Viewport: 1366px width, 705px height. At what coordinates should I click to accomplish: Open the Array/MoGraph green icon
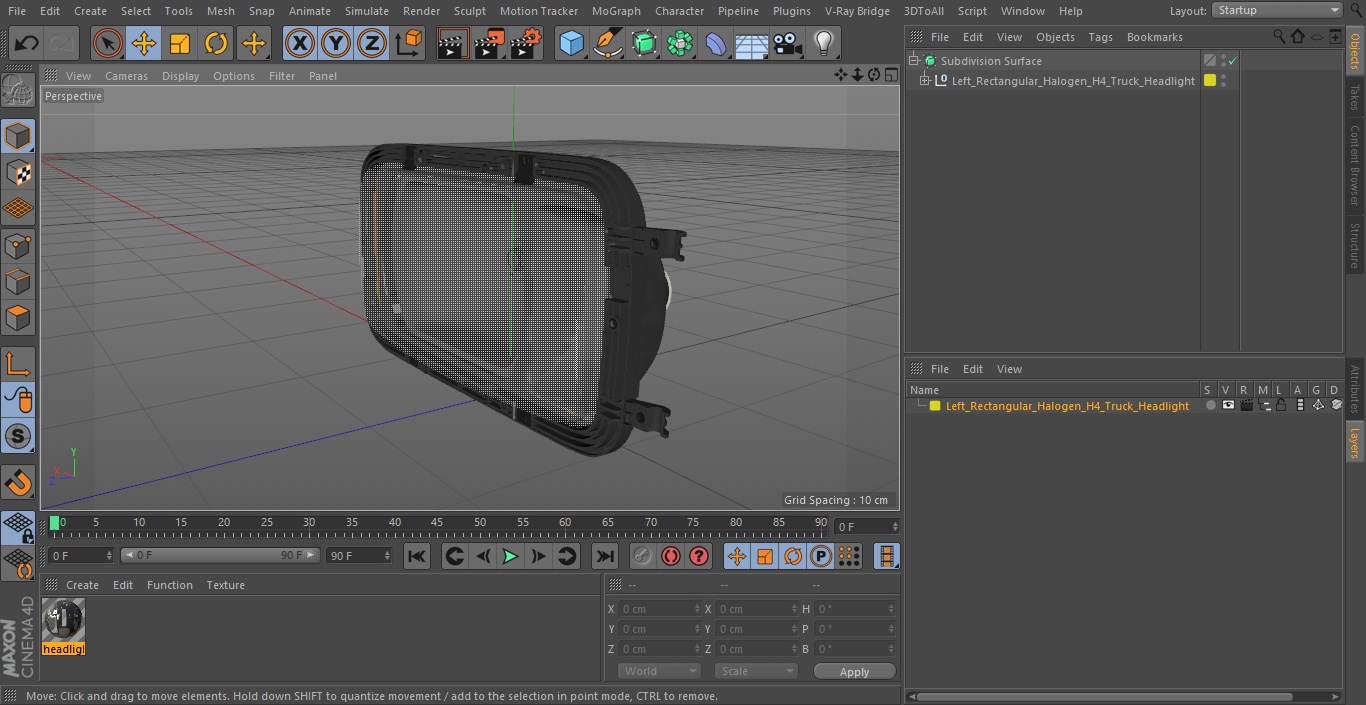pyautogui.click(x=680, y=43)
